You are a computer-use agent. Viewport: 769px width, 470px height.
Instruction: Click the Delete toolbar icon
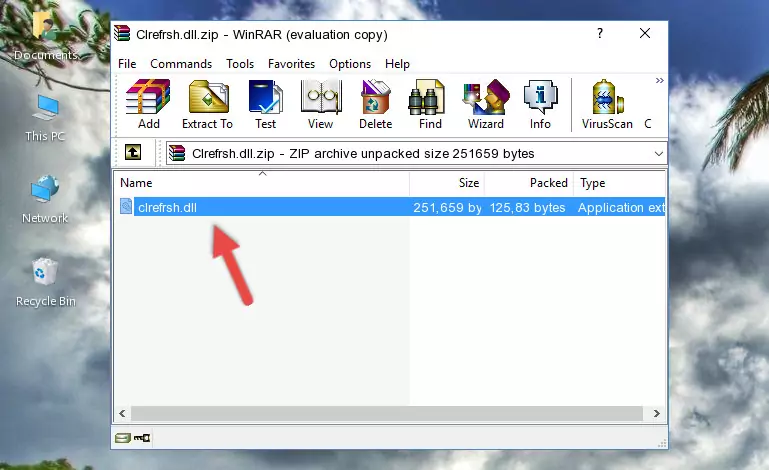pos(375,104)
